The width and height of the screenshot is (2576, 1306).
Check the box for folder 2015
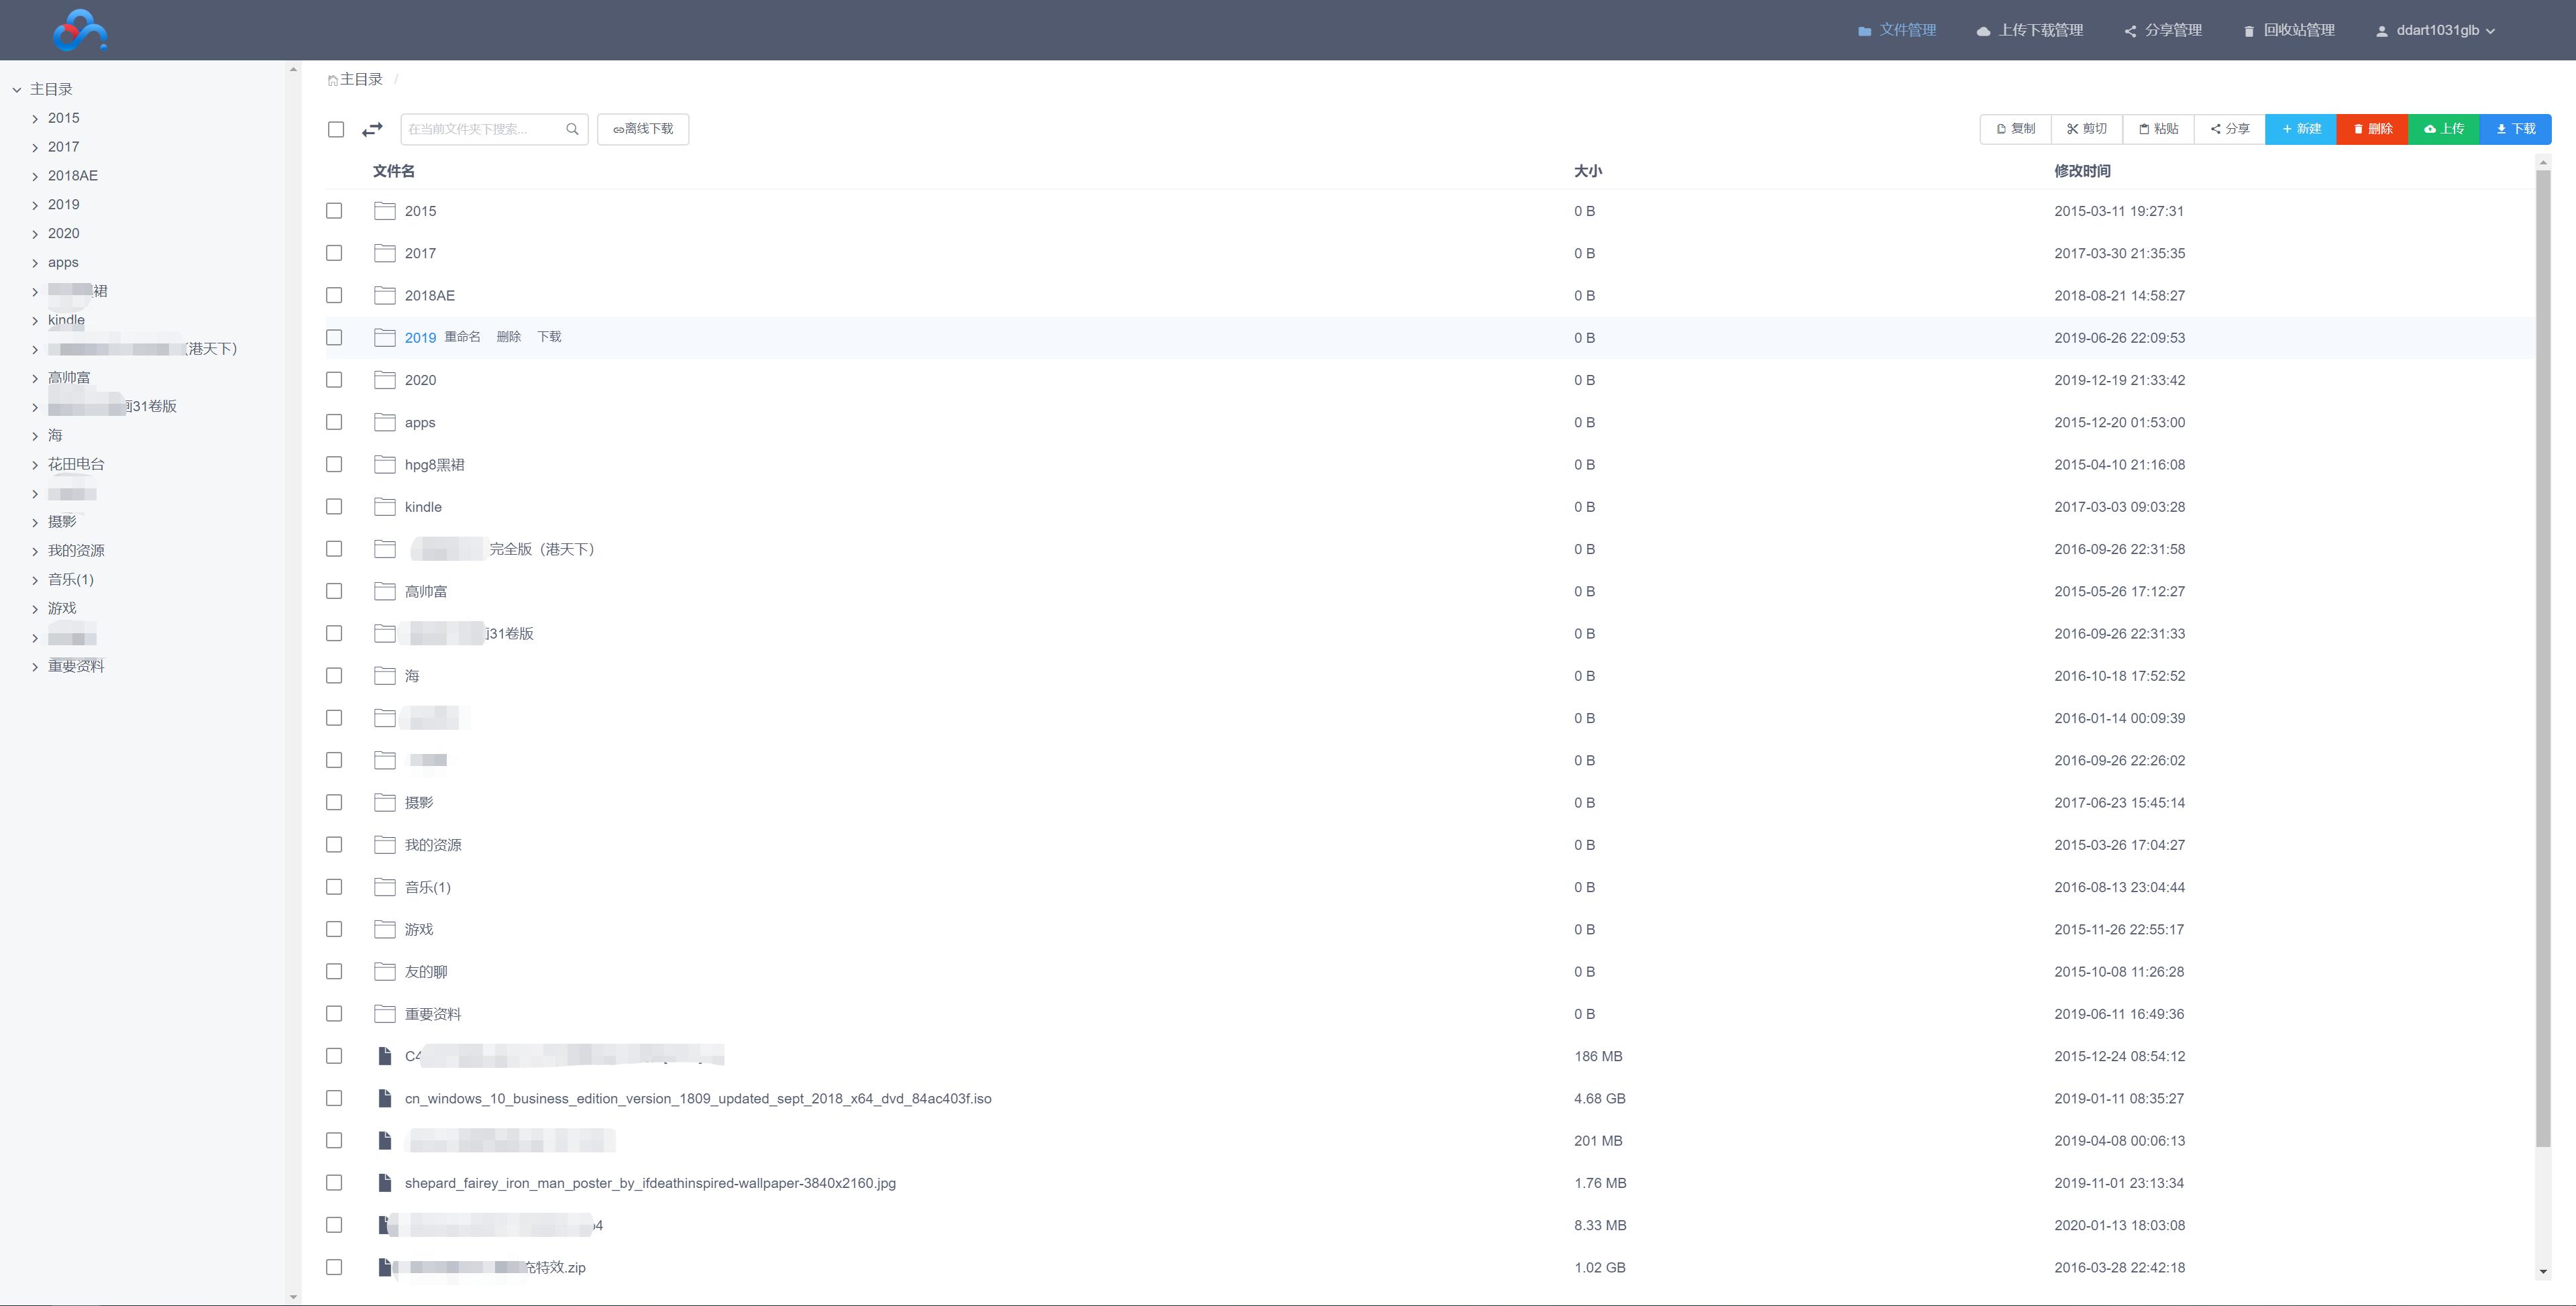click(x=334, y=211)
